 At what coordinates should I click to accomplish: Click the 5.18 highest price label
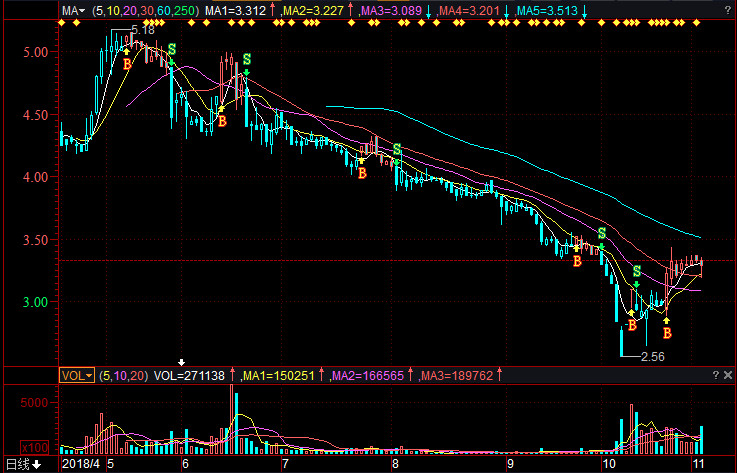coord(143,31)
